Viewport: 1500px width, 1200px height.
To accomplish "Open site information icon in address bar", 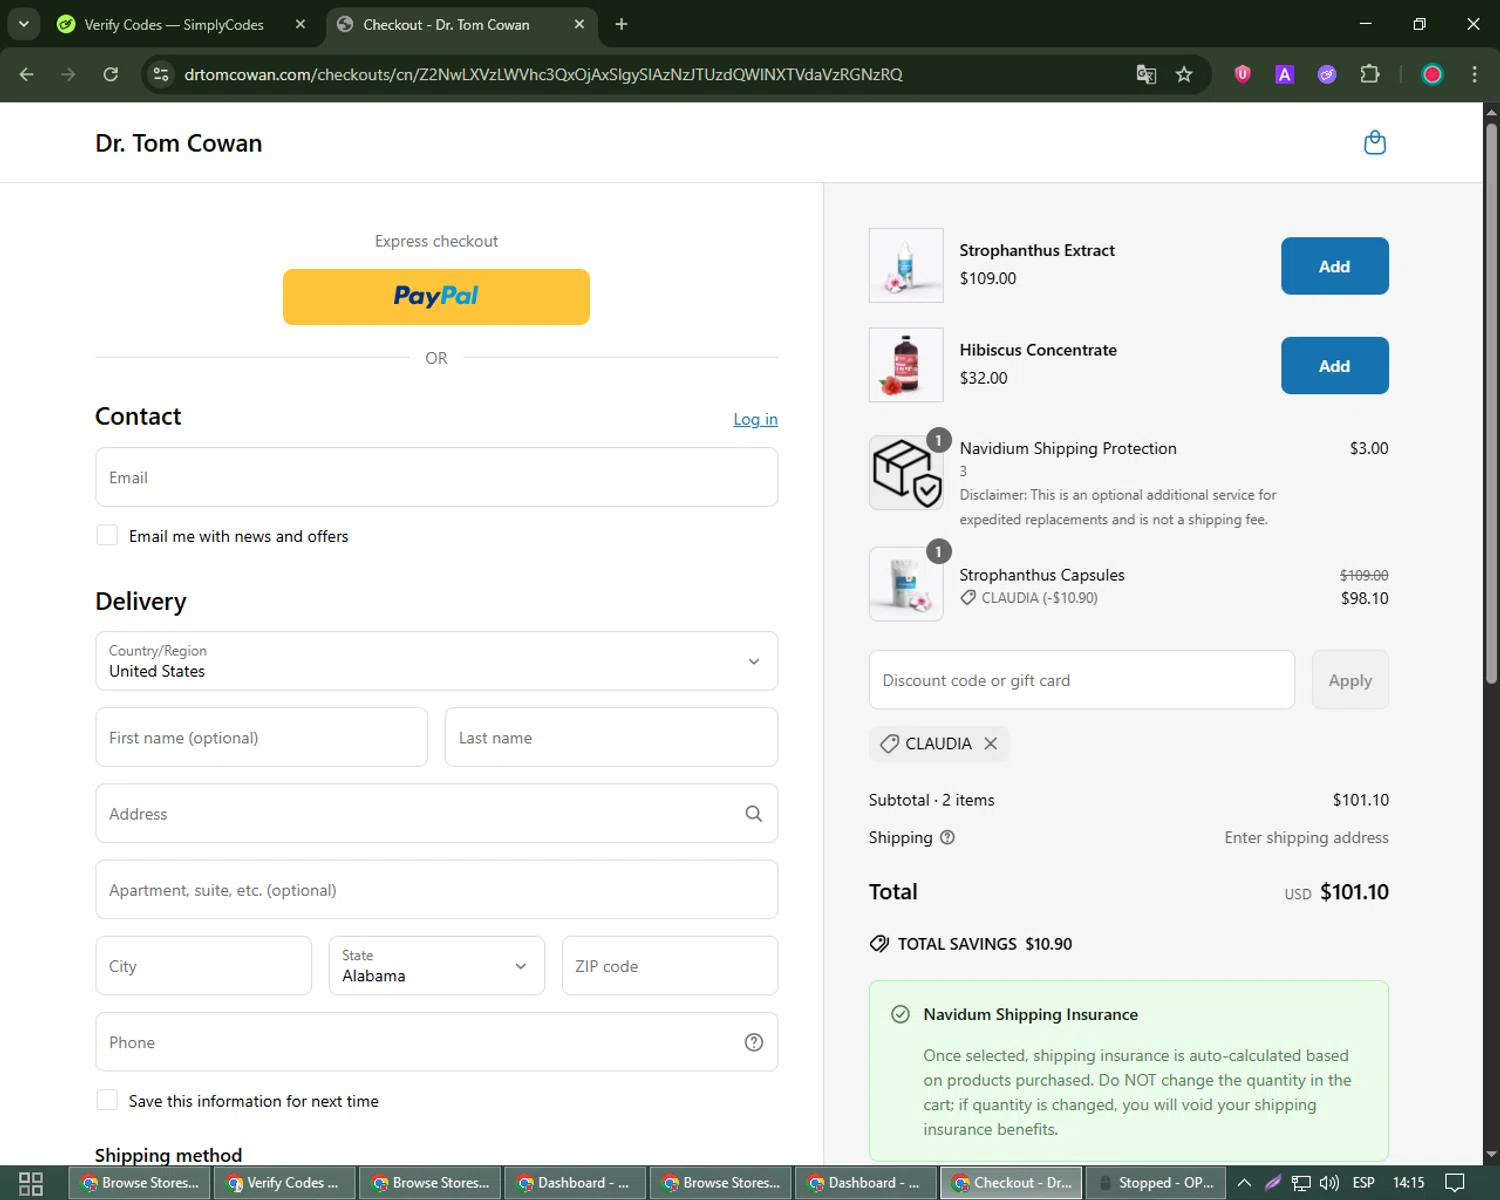I will 161,74.
